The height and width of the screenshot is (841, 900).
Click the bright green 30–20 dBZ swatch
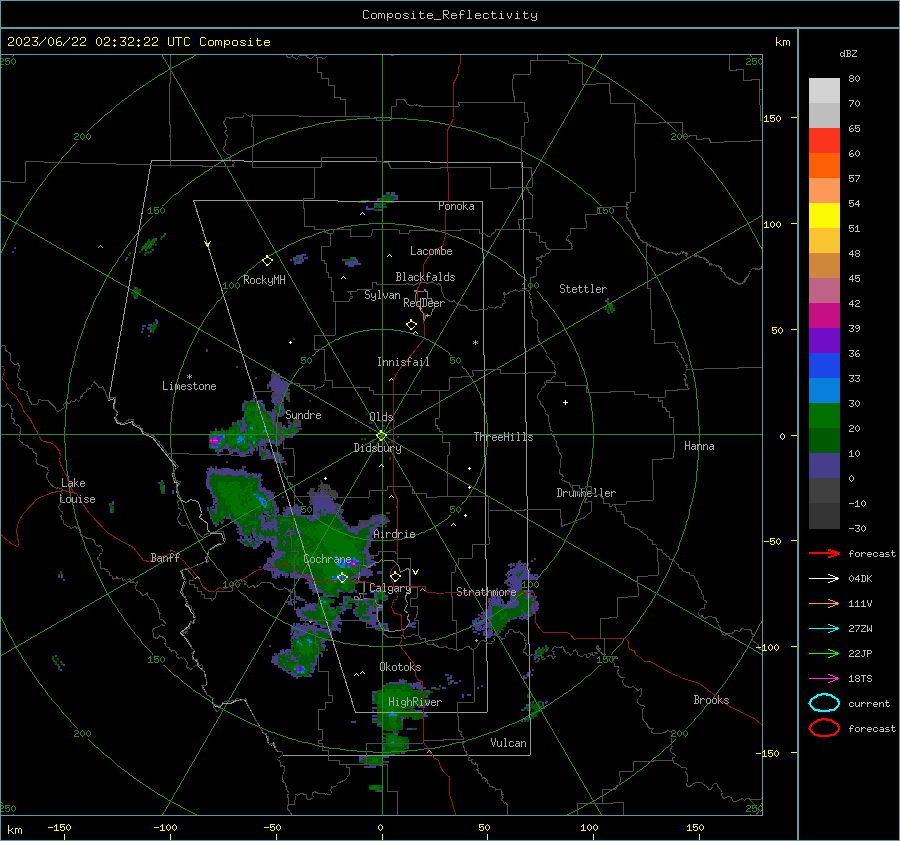click(824, 416)
